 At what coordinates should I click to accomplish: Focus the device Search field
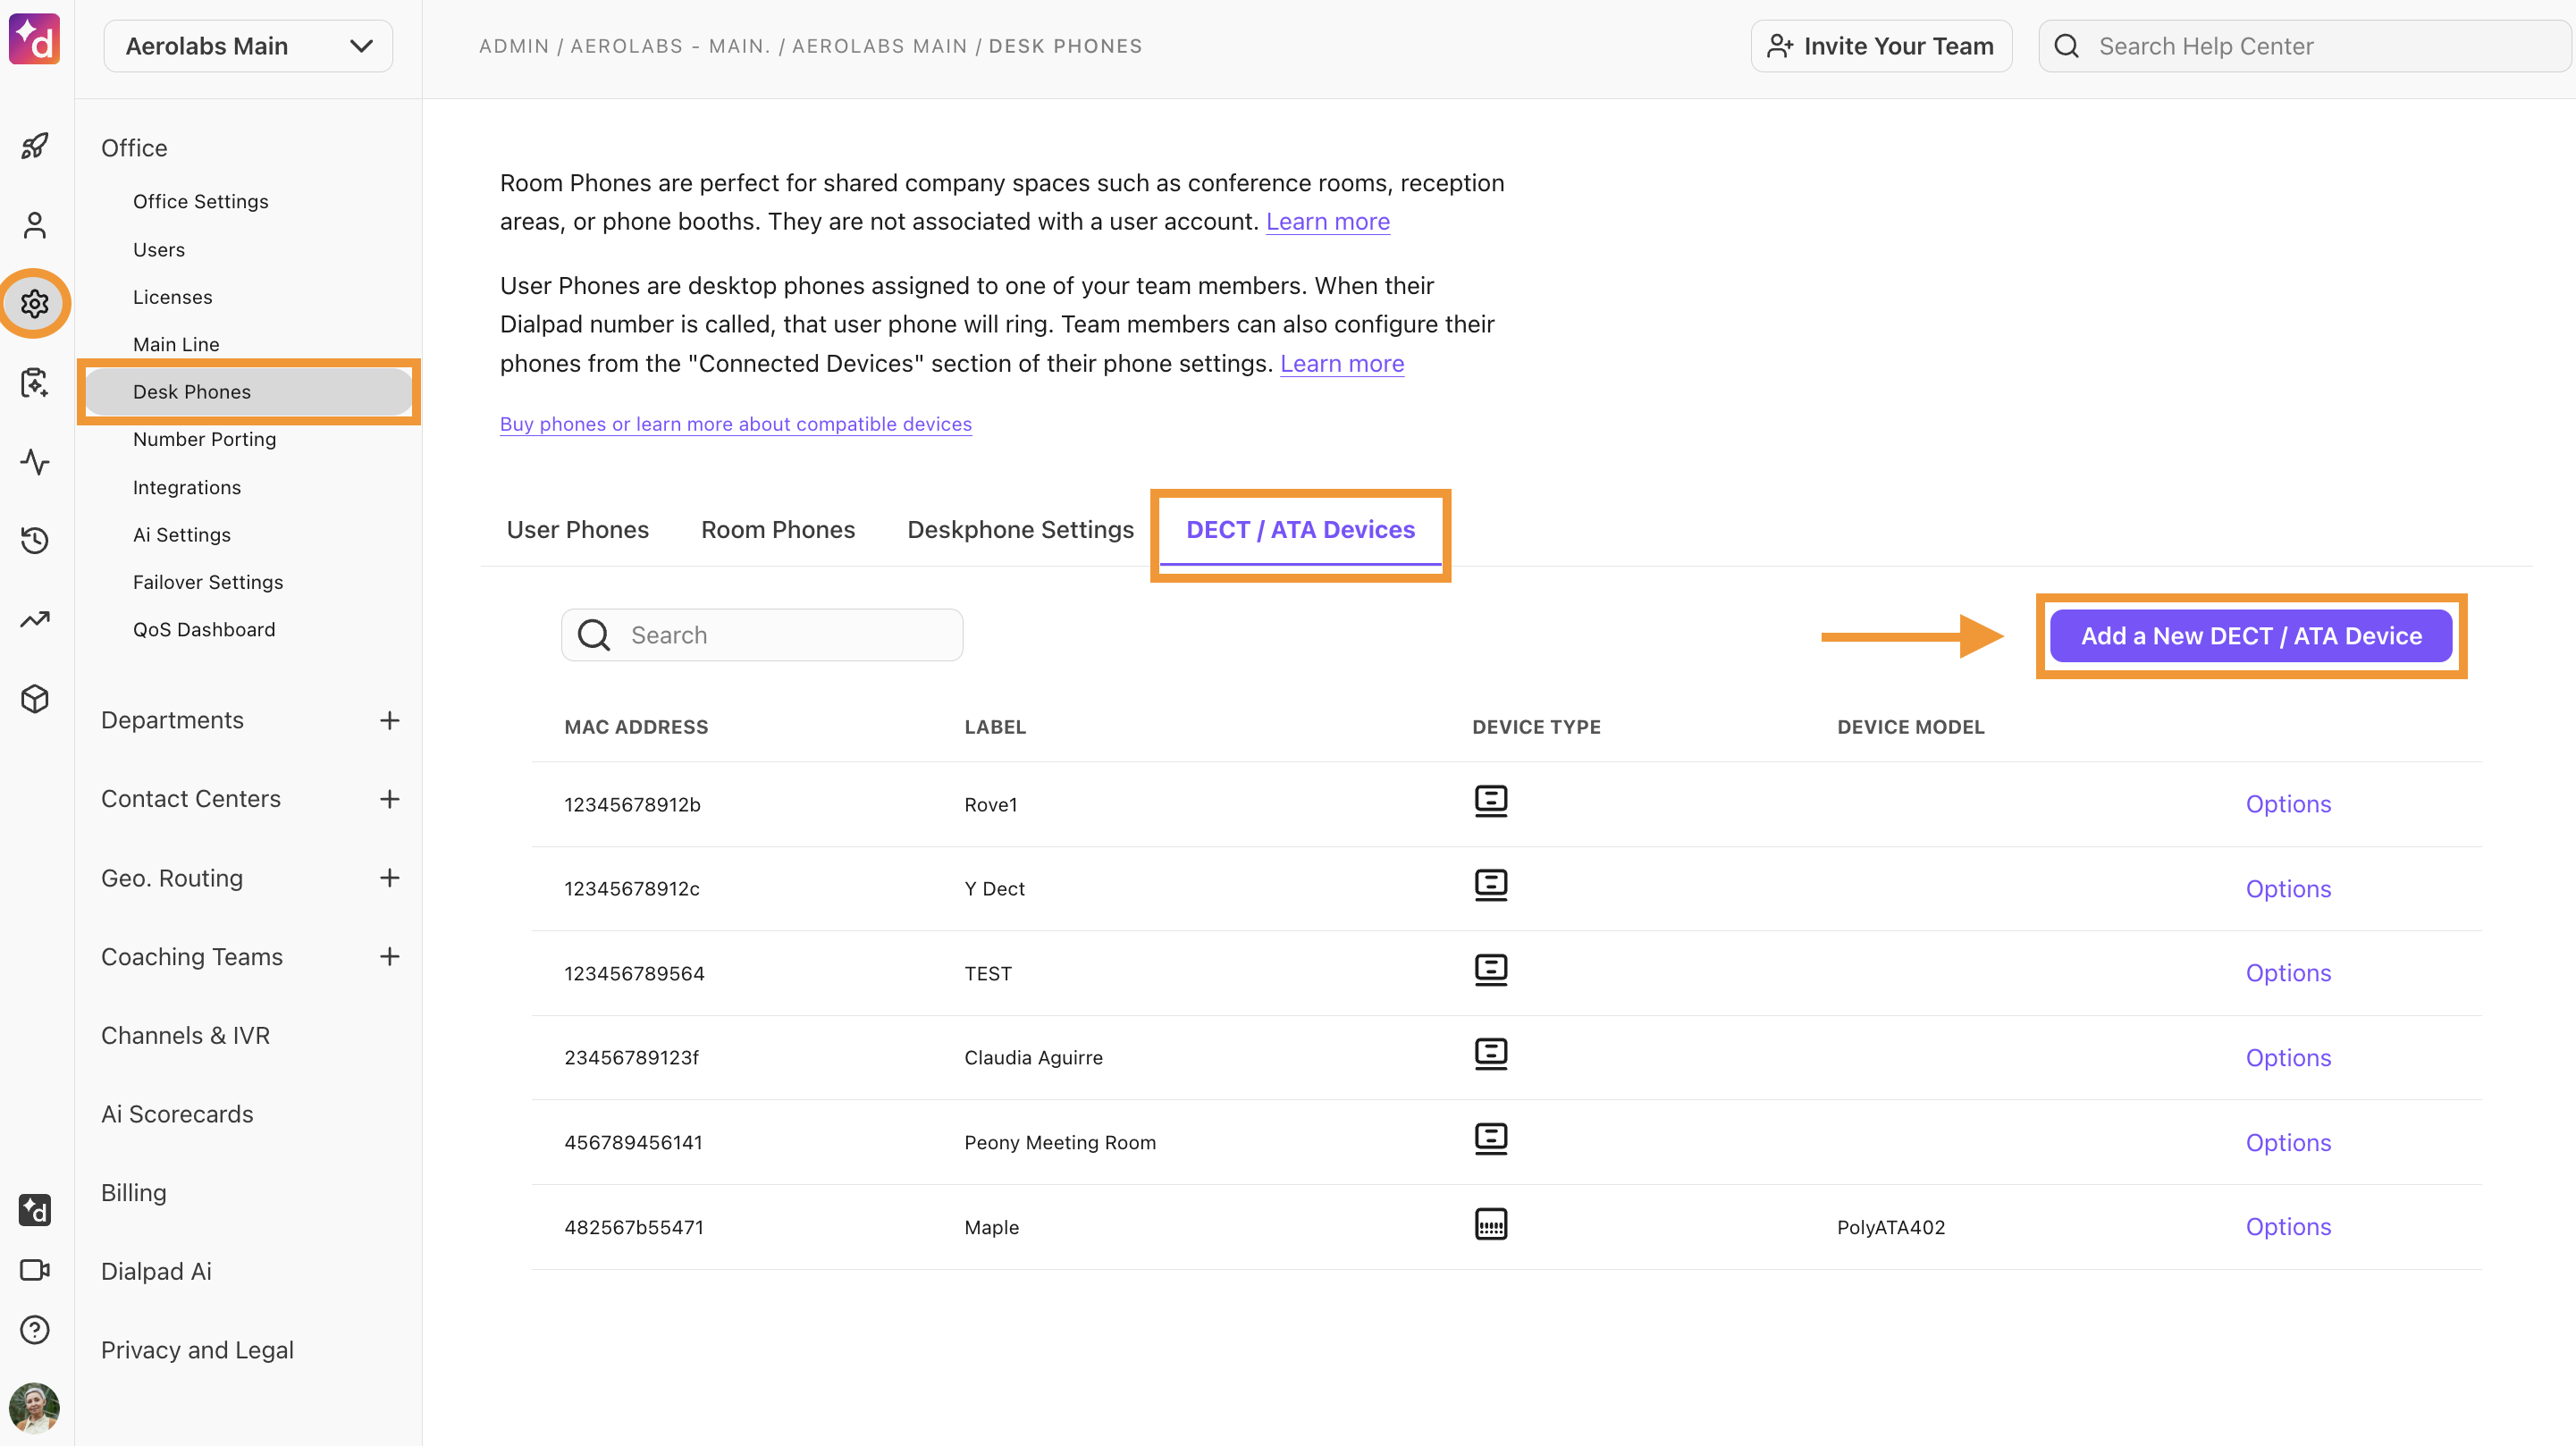tap(762, 635)
